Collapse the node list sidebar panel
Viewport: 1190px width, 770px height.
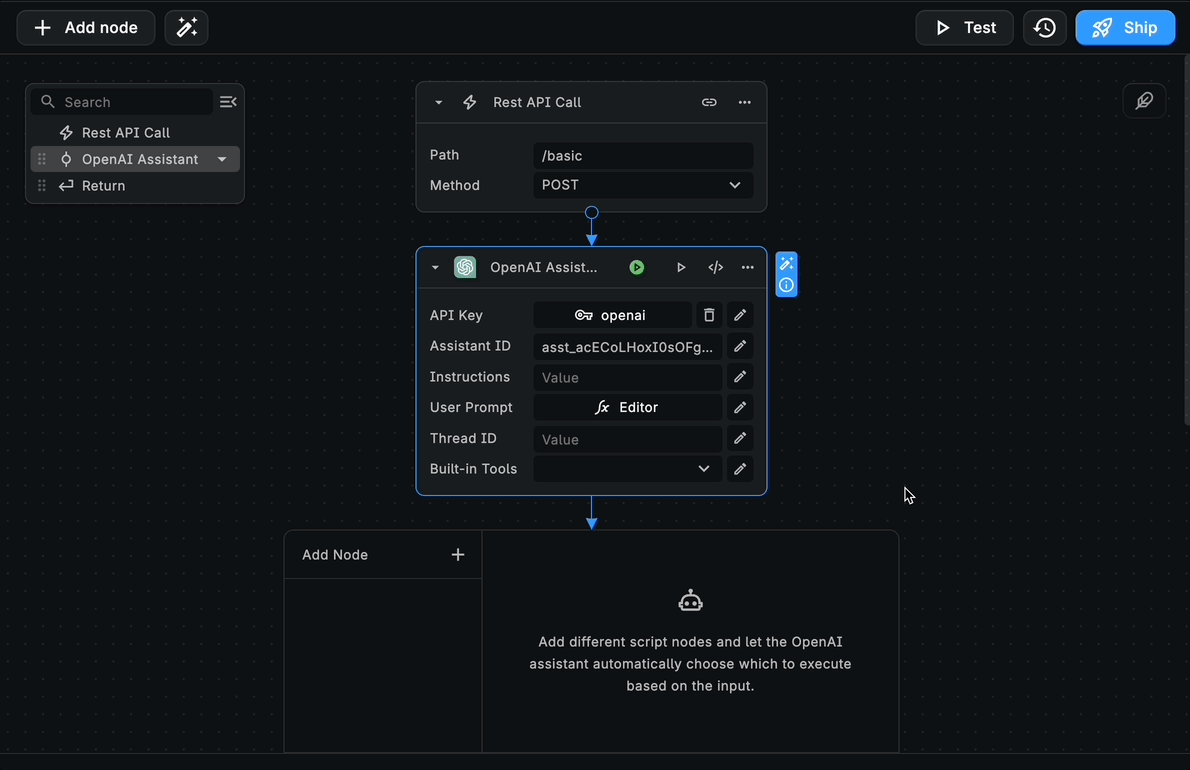(x=228, y=102)
